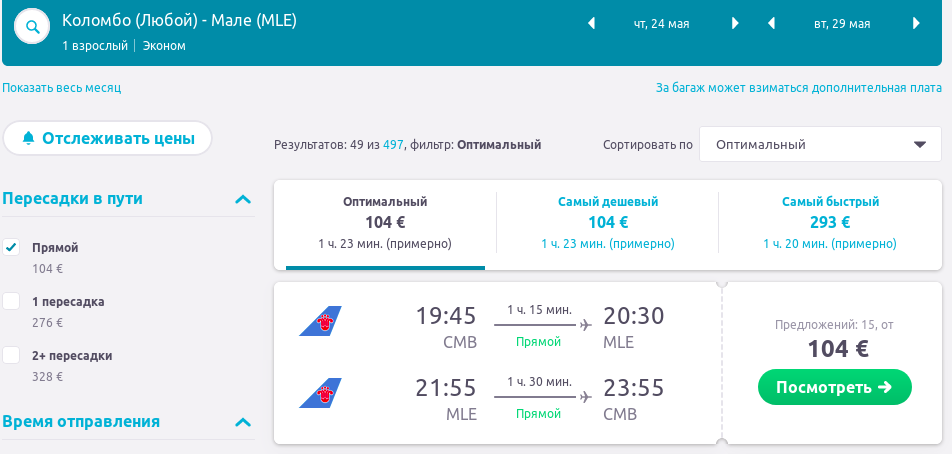
Task: Uncheck the Прямой direct flights checkbox
Action: click(12, 247)
